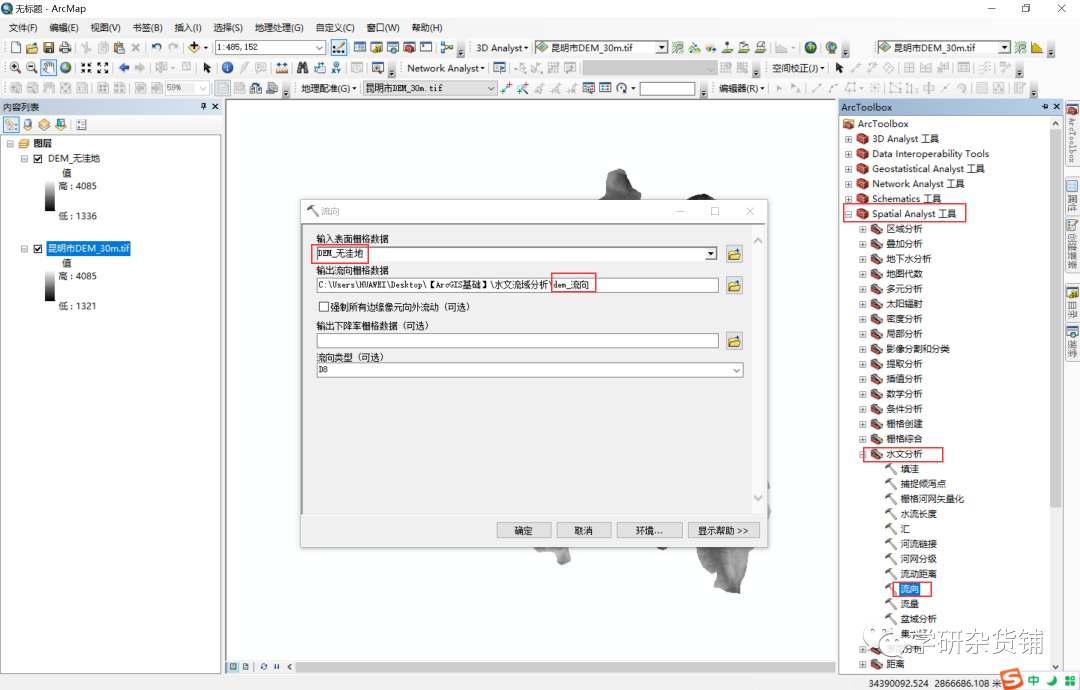
Task: Open the 3D Analyst menu dropdown
Action: (502, 48)
